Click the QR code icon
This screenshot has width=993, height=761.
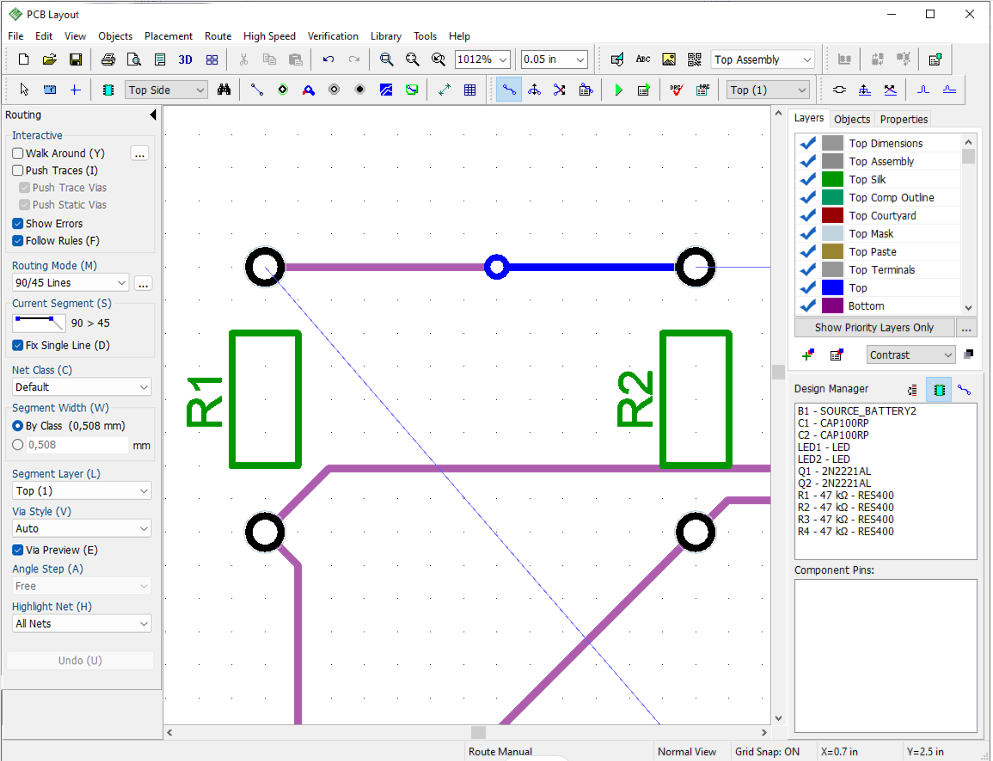pos(695,60)
